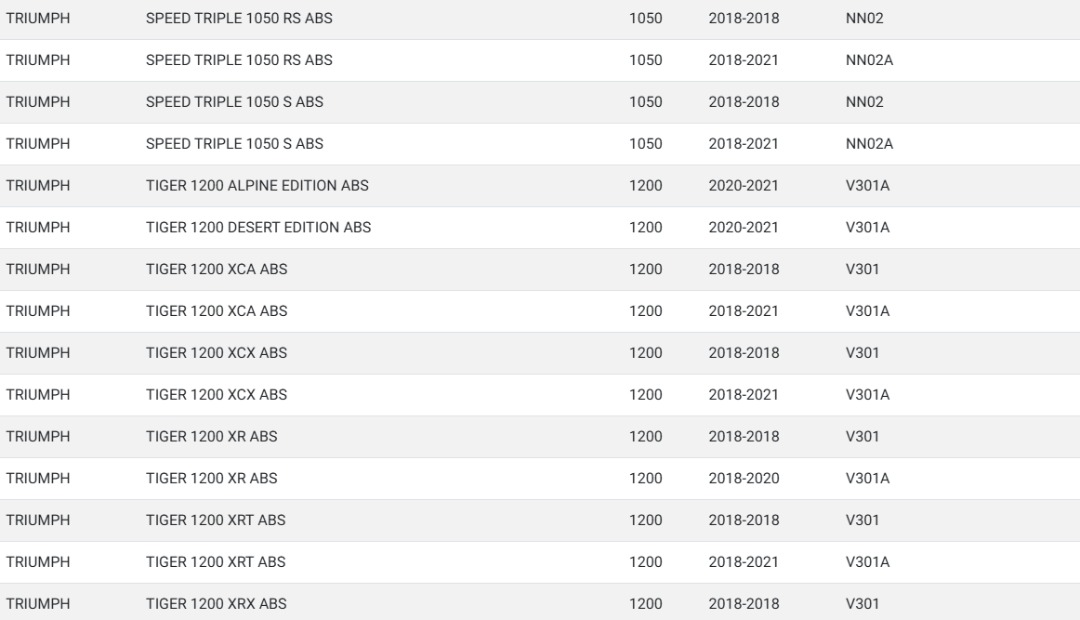The image size is (1080, 620).
Task: Click code V301 in the Tiger XRT row
Action: [862, 520]
